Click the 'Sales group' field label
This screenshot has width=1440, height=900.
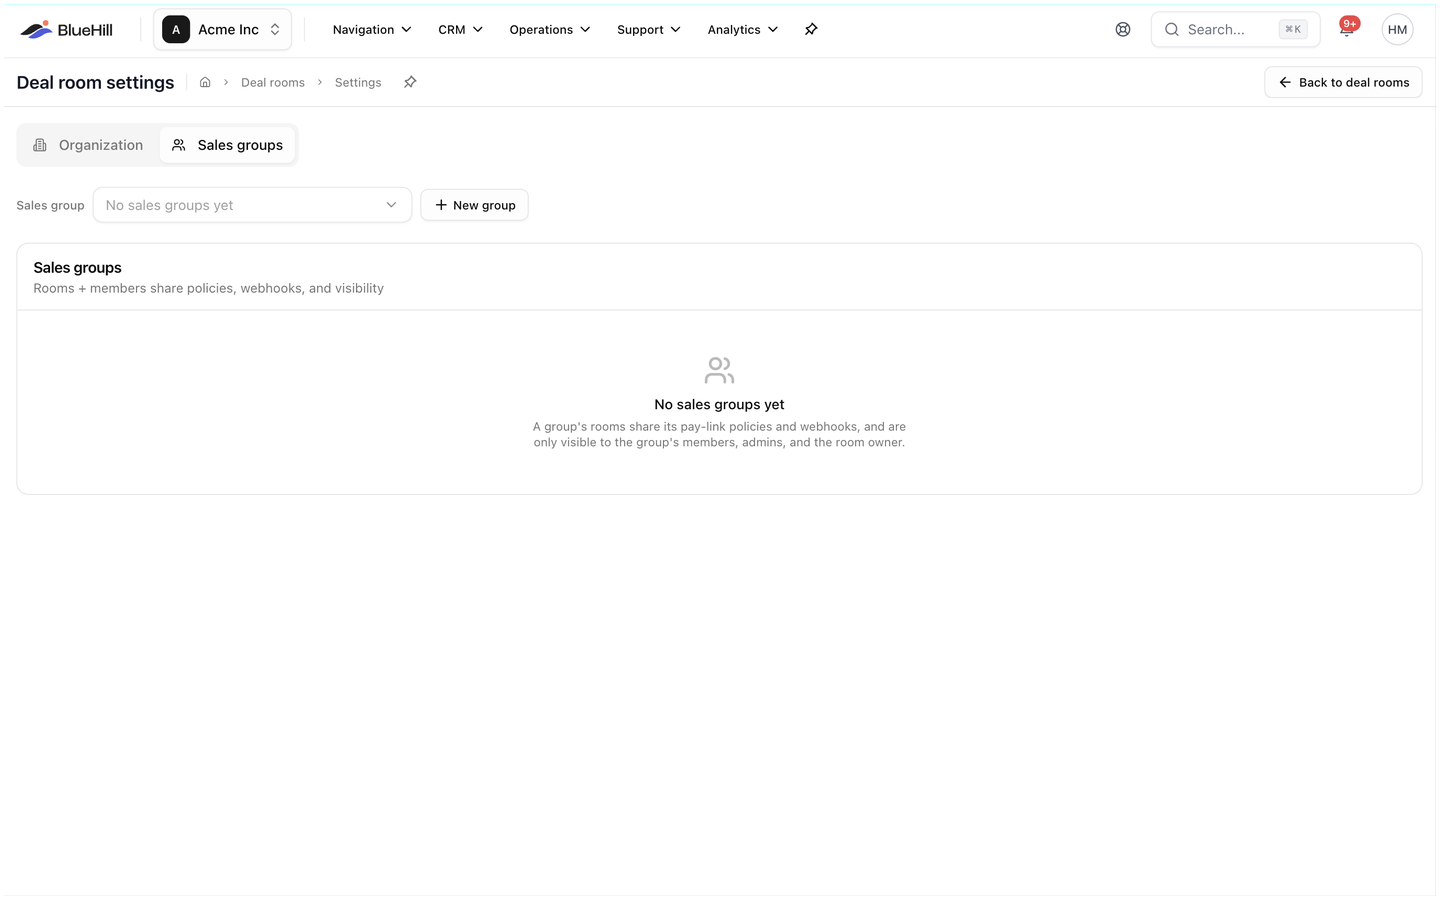(x=50, y=205)
